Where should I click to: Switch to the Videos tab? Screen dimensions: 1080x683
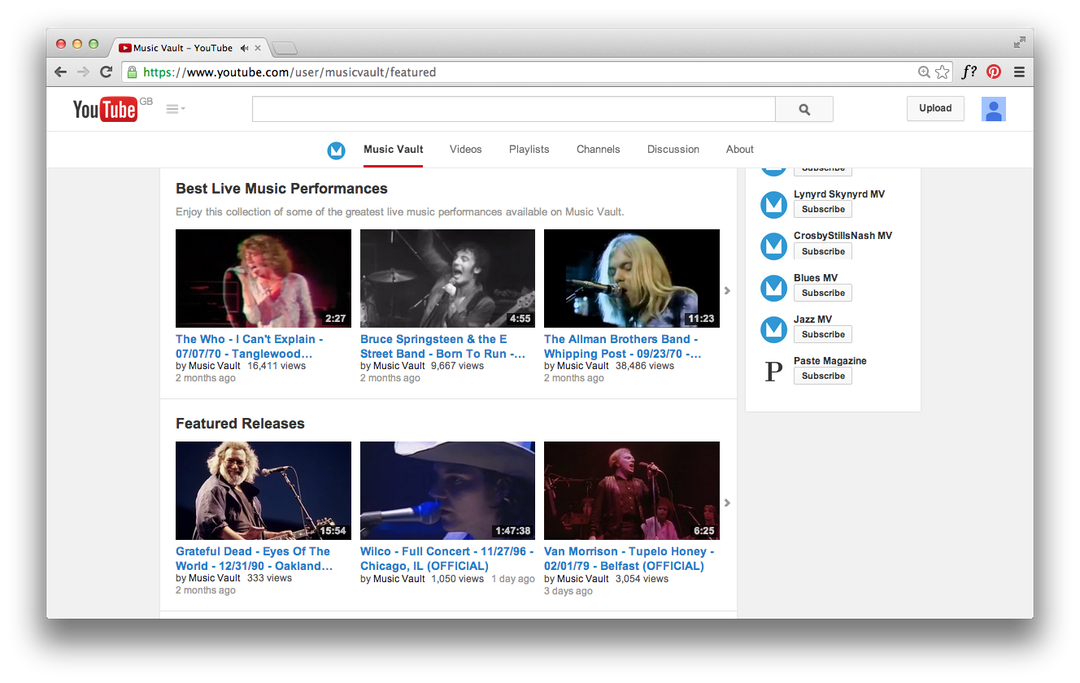[x=466, y=149]
